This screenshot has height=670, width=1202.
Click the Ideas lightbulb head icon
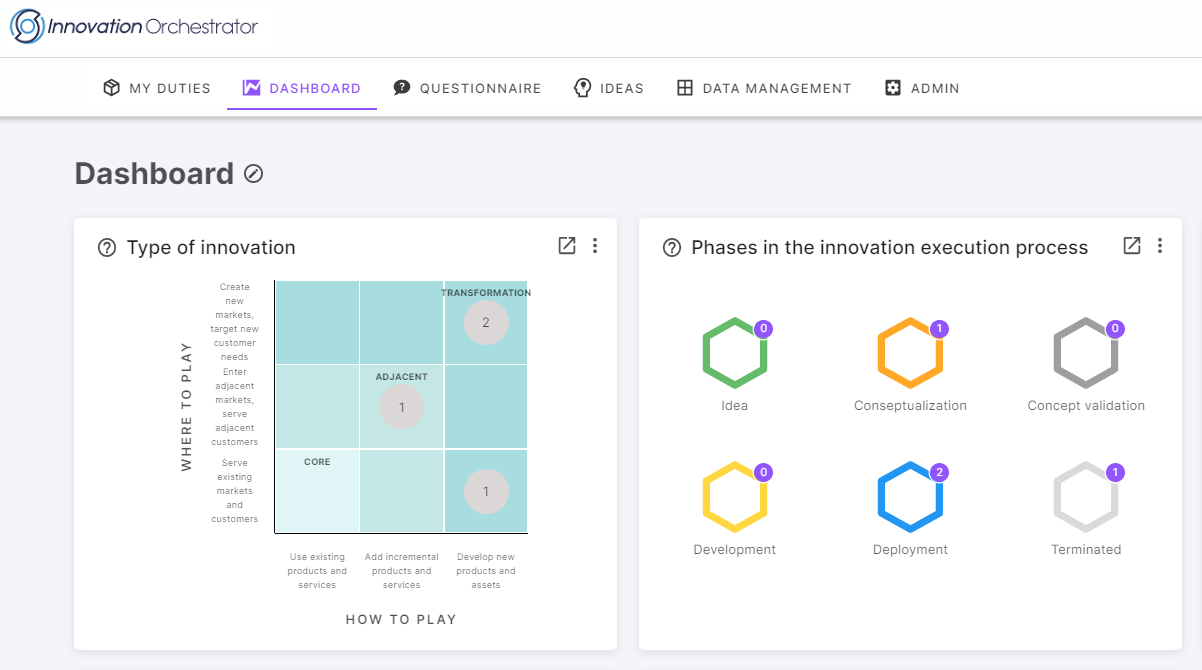point(582,88)
